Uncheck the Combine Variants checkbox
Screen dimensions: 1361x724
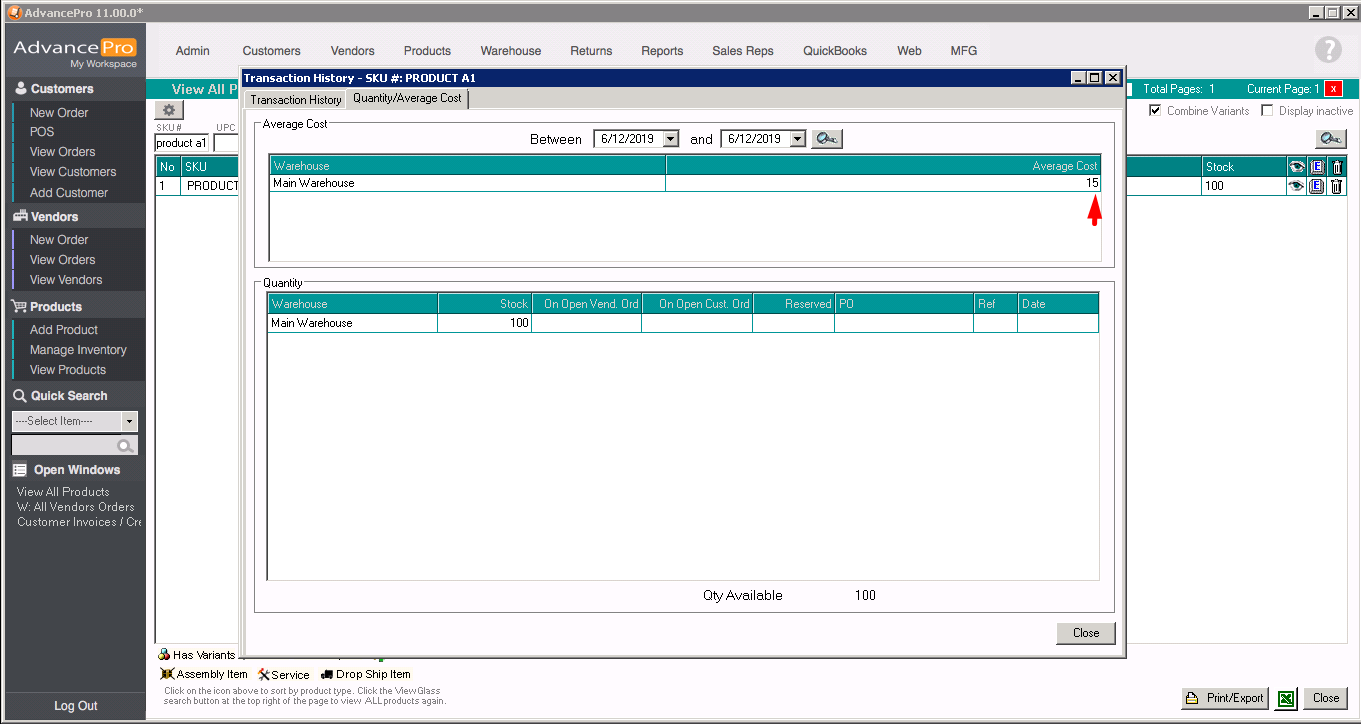pyautogui.click(x=1155, y=111)
